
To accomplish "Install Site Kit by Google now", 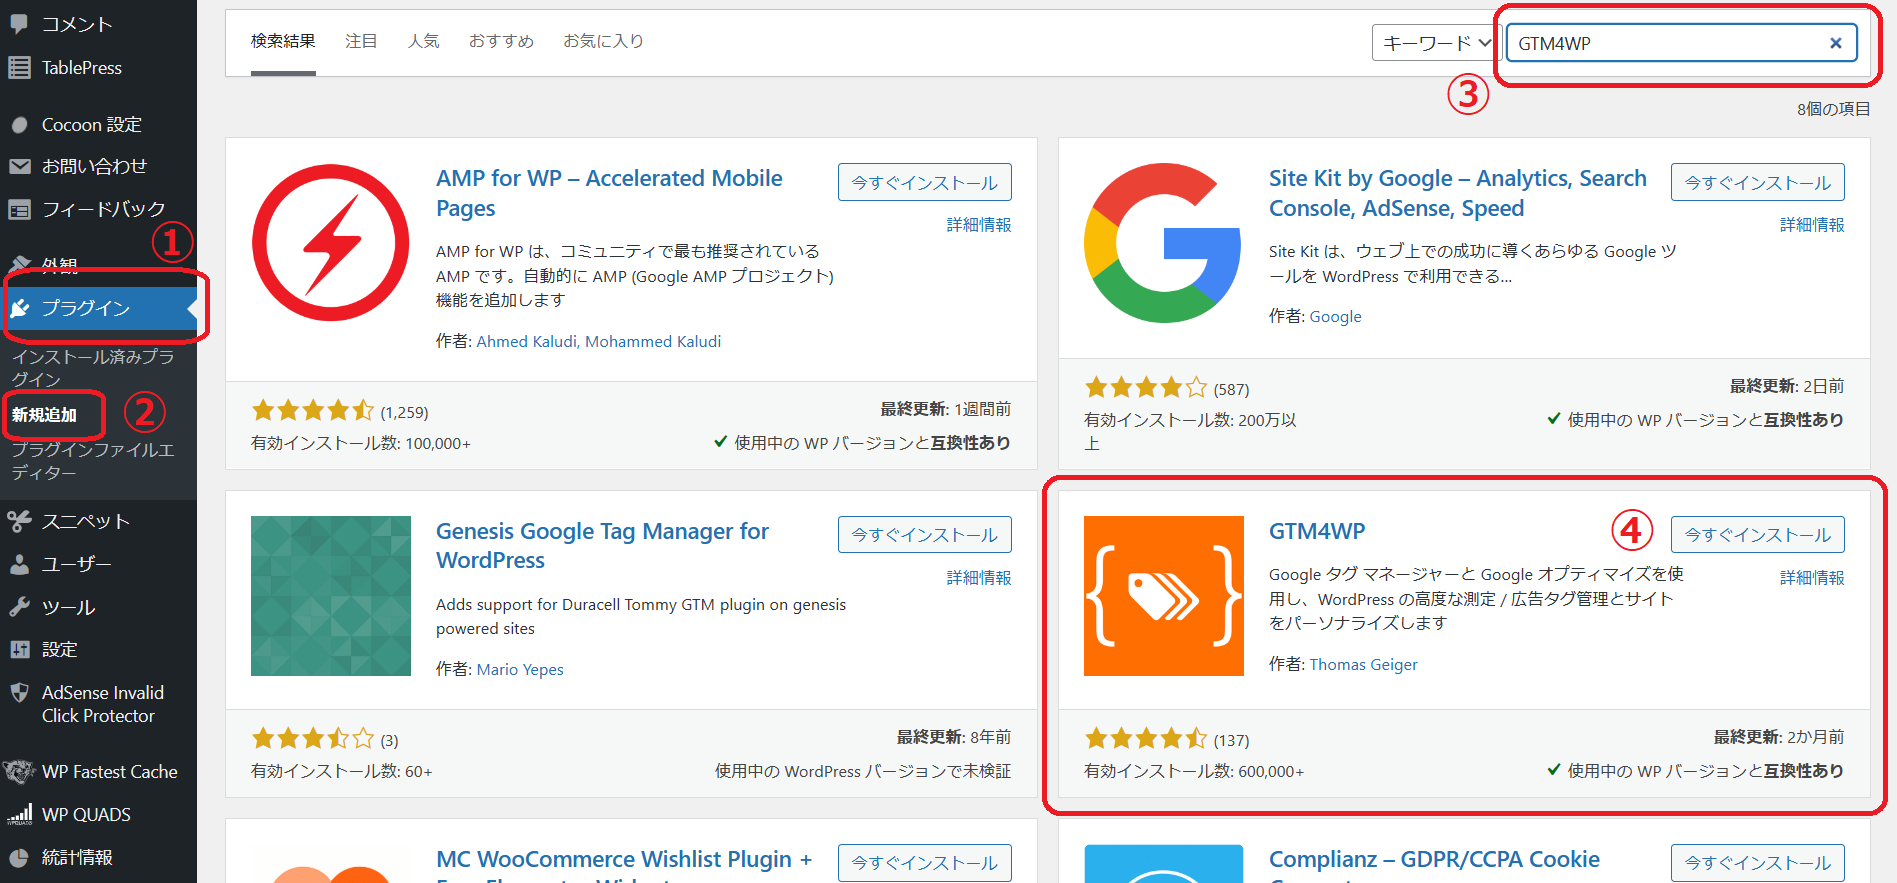I will tap(1758, 182).
